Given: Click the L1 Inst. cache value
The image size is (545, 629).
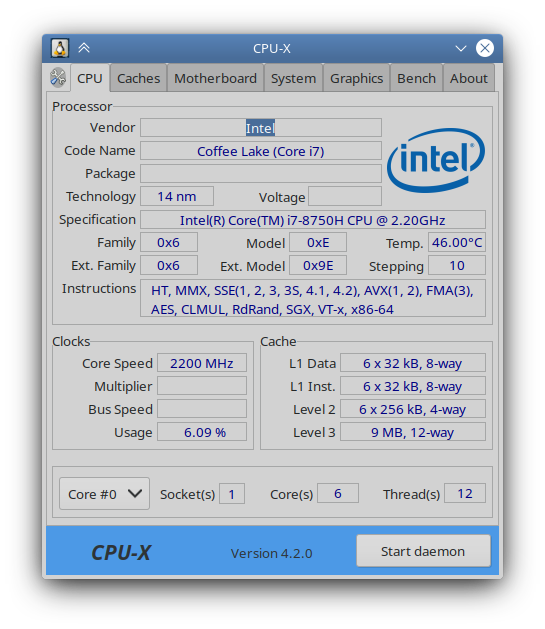Looking at the screenshot, I should click(x=413, y=386).
